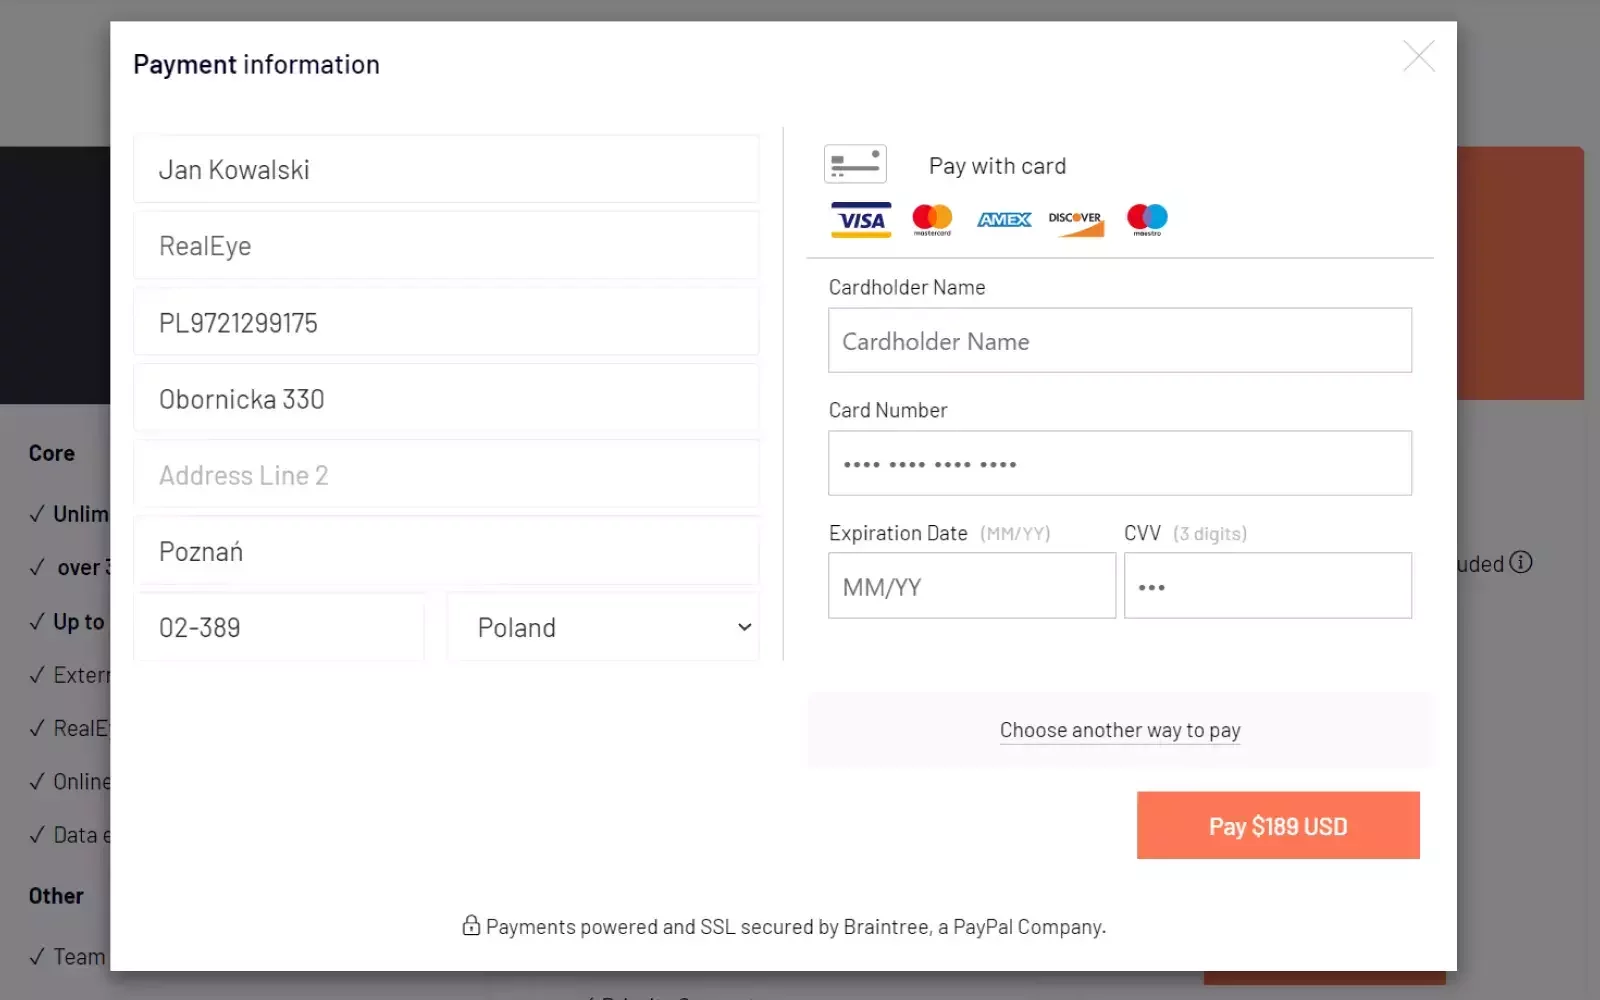Click the credit card icon beside Pay with card
The width and height of the screenshot is (1600, 1000).
pos(855,165)
